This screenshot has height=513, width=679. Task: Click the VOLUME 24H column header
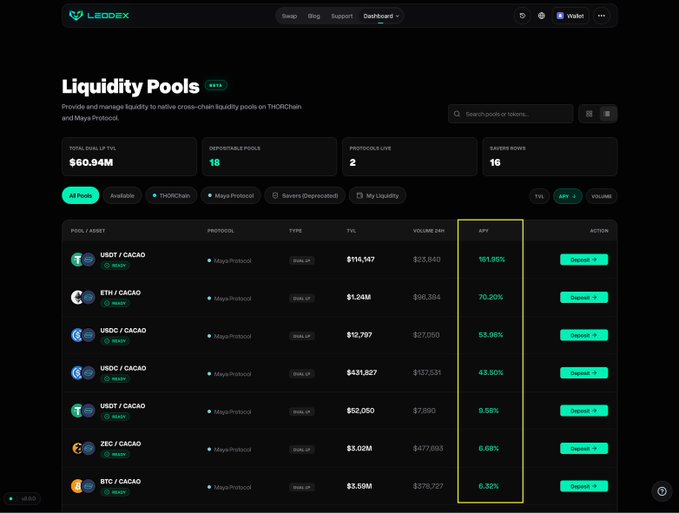point(429,231)
